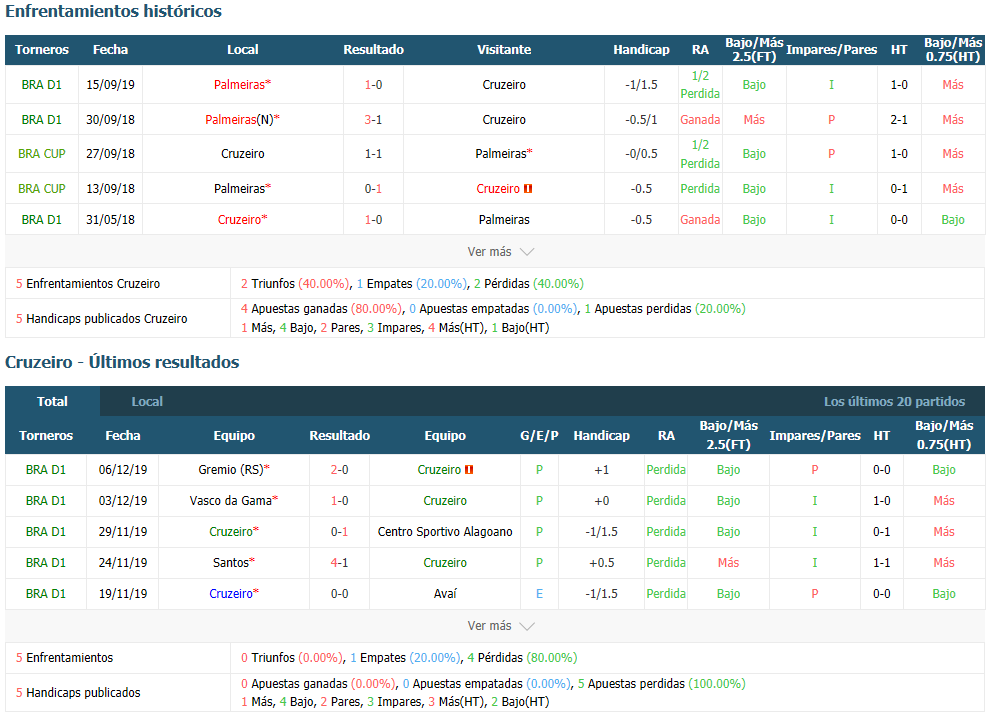
Task: Click result 2-0 Gremio vs Cruzeiro
Action: tap(339, 469)
